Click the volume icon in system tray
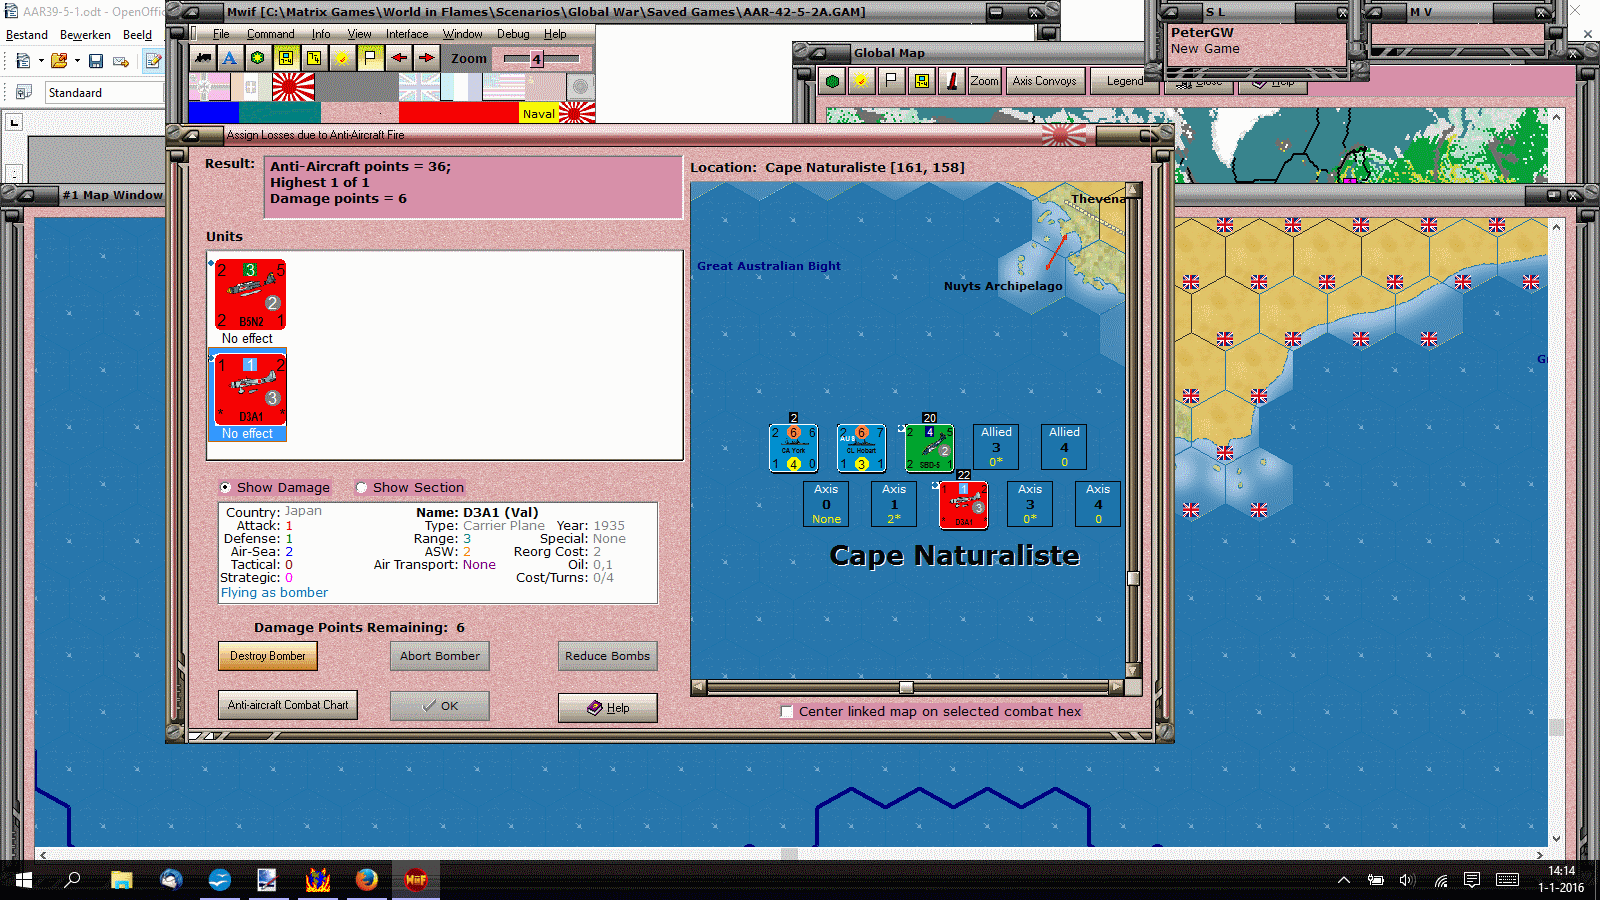Image resolution: width=1600 pixels, height=900 pixels. 1407,880
